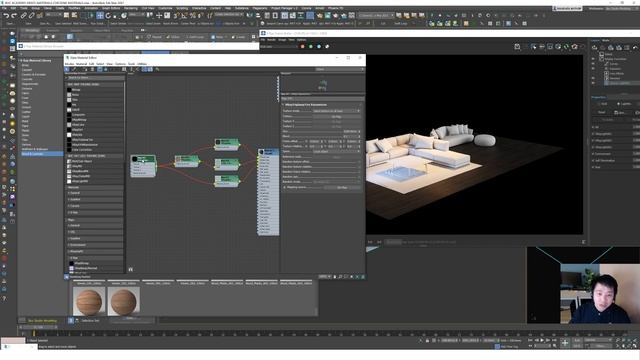Open the named selection sets dropdown
The height and width of the screenshot is (360, 640).
click(x=229, y=15)
